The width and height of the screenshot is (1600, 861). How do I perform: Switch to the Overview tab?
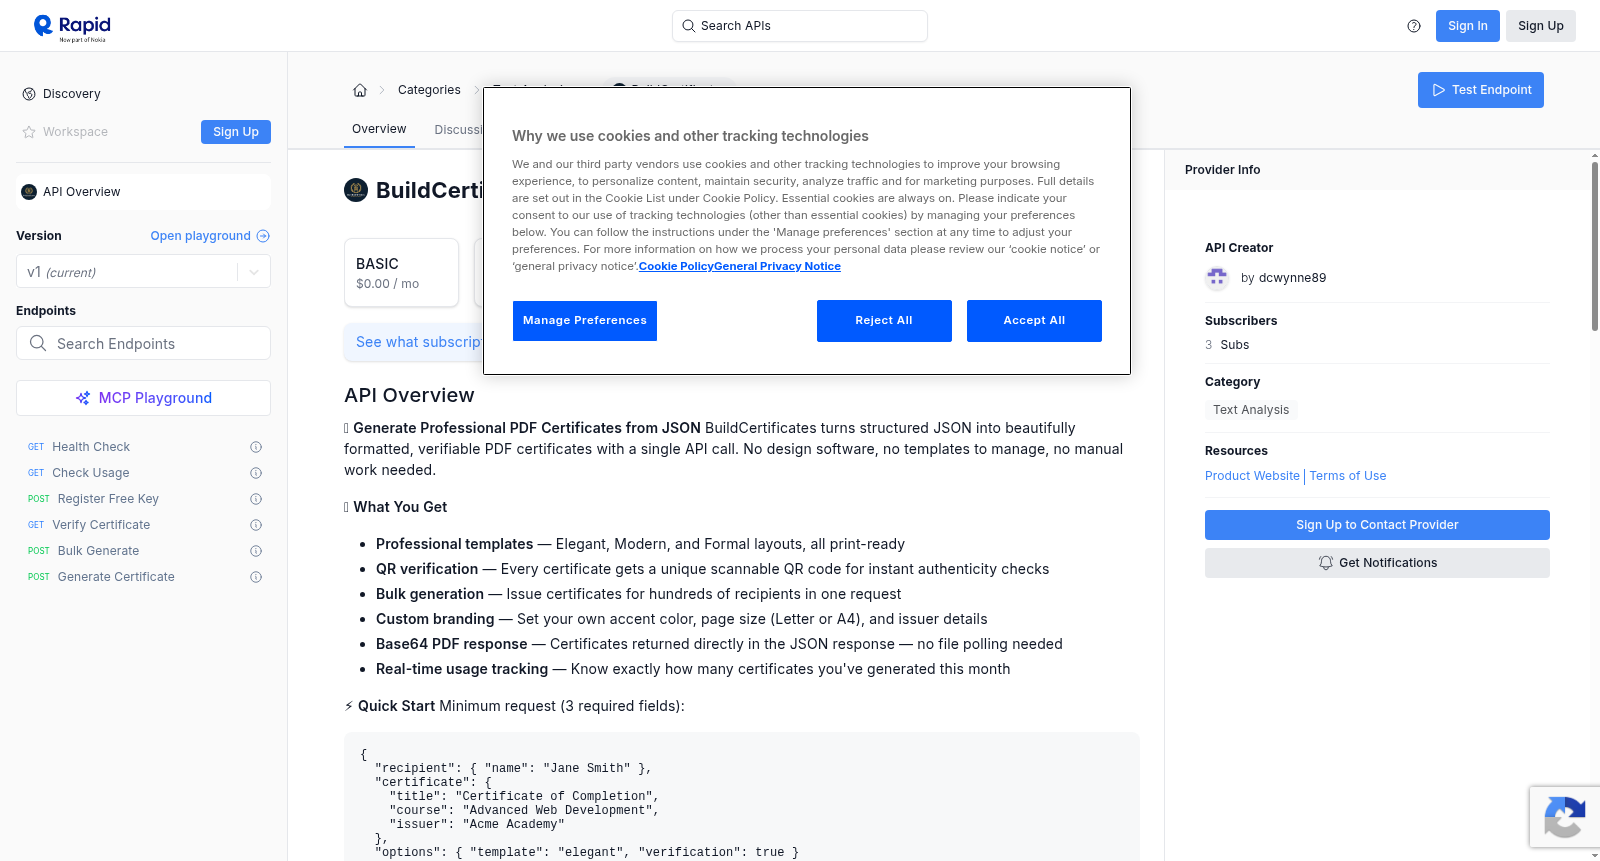379,129
